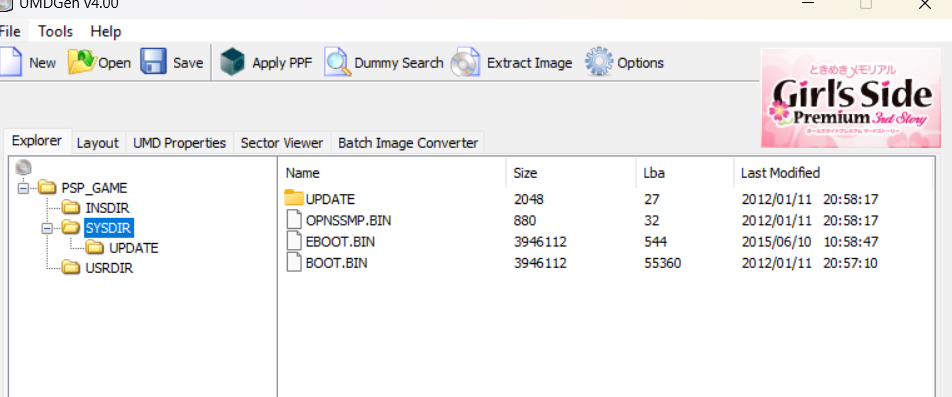This screenshot has width=952, height=397.
Task: Open an image with the Open folder icon
Action: [81, 62]
